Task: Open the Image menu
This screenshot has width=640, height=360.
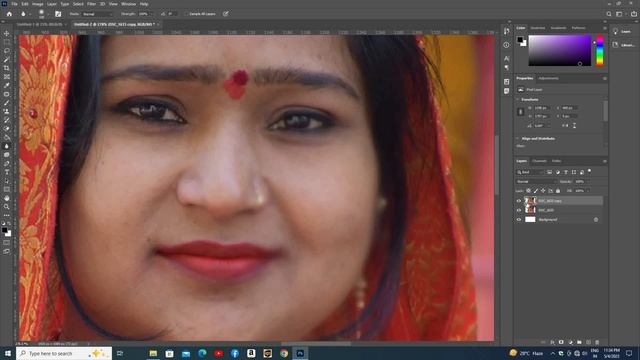Action: 38,4
